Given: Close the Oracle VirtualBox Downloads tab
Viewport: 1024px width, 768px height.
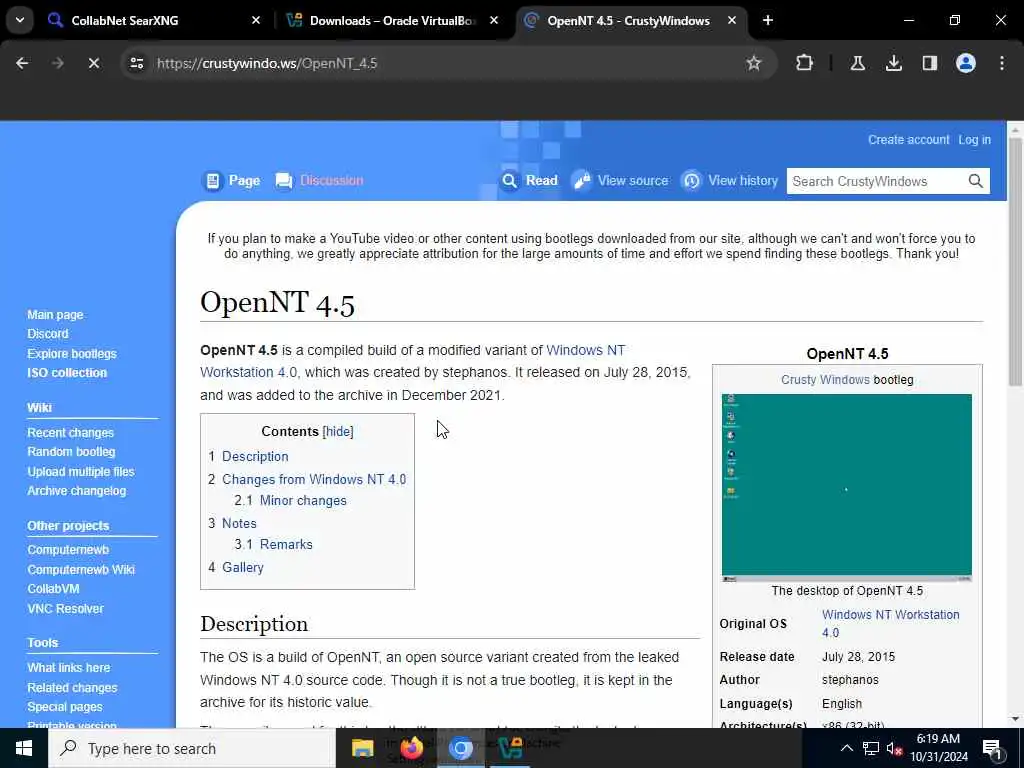Looking at the screenshot, I should 494,20.
